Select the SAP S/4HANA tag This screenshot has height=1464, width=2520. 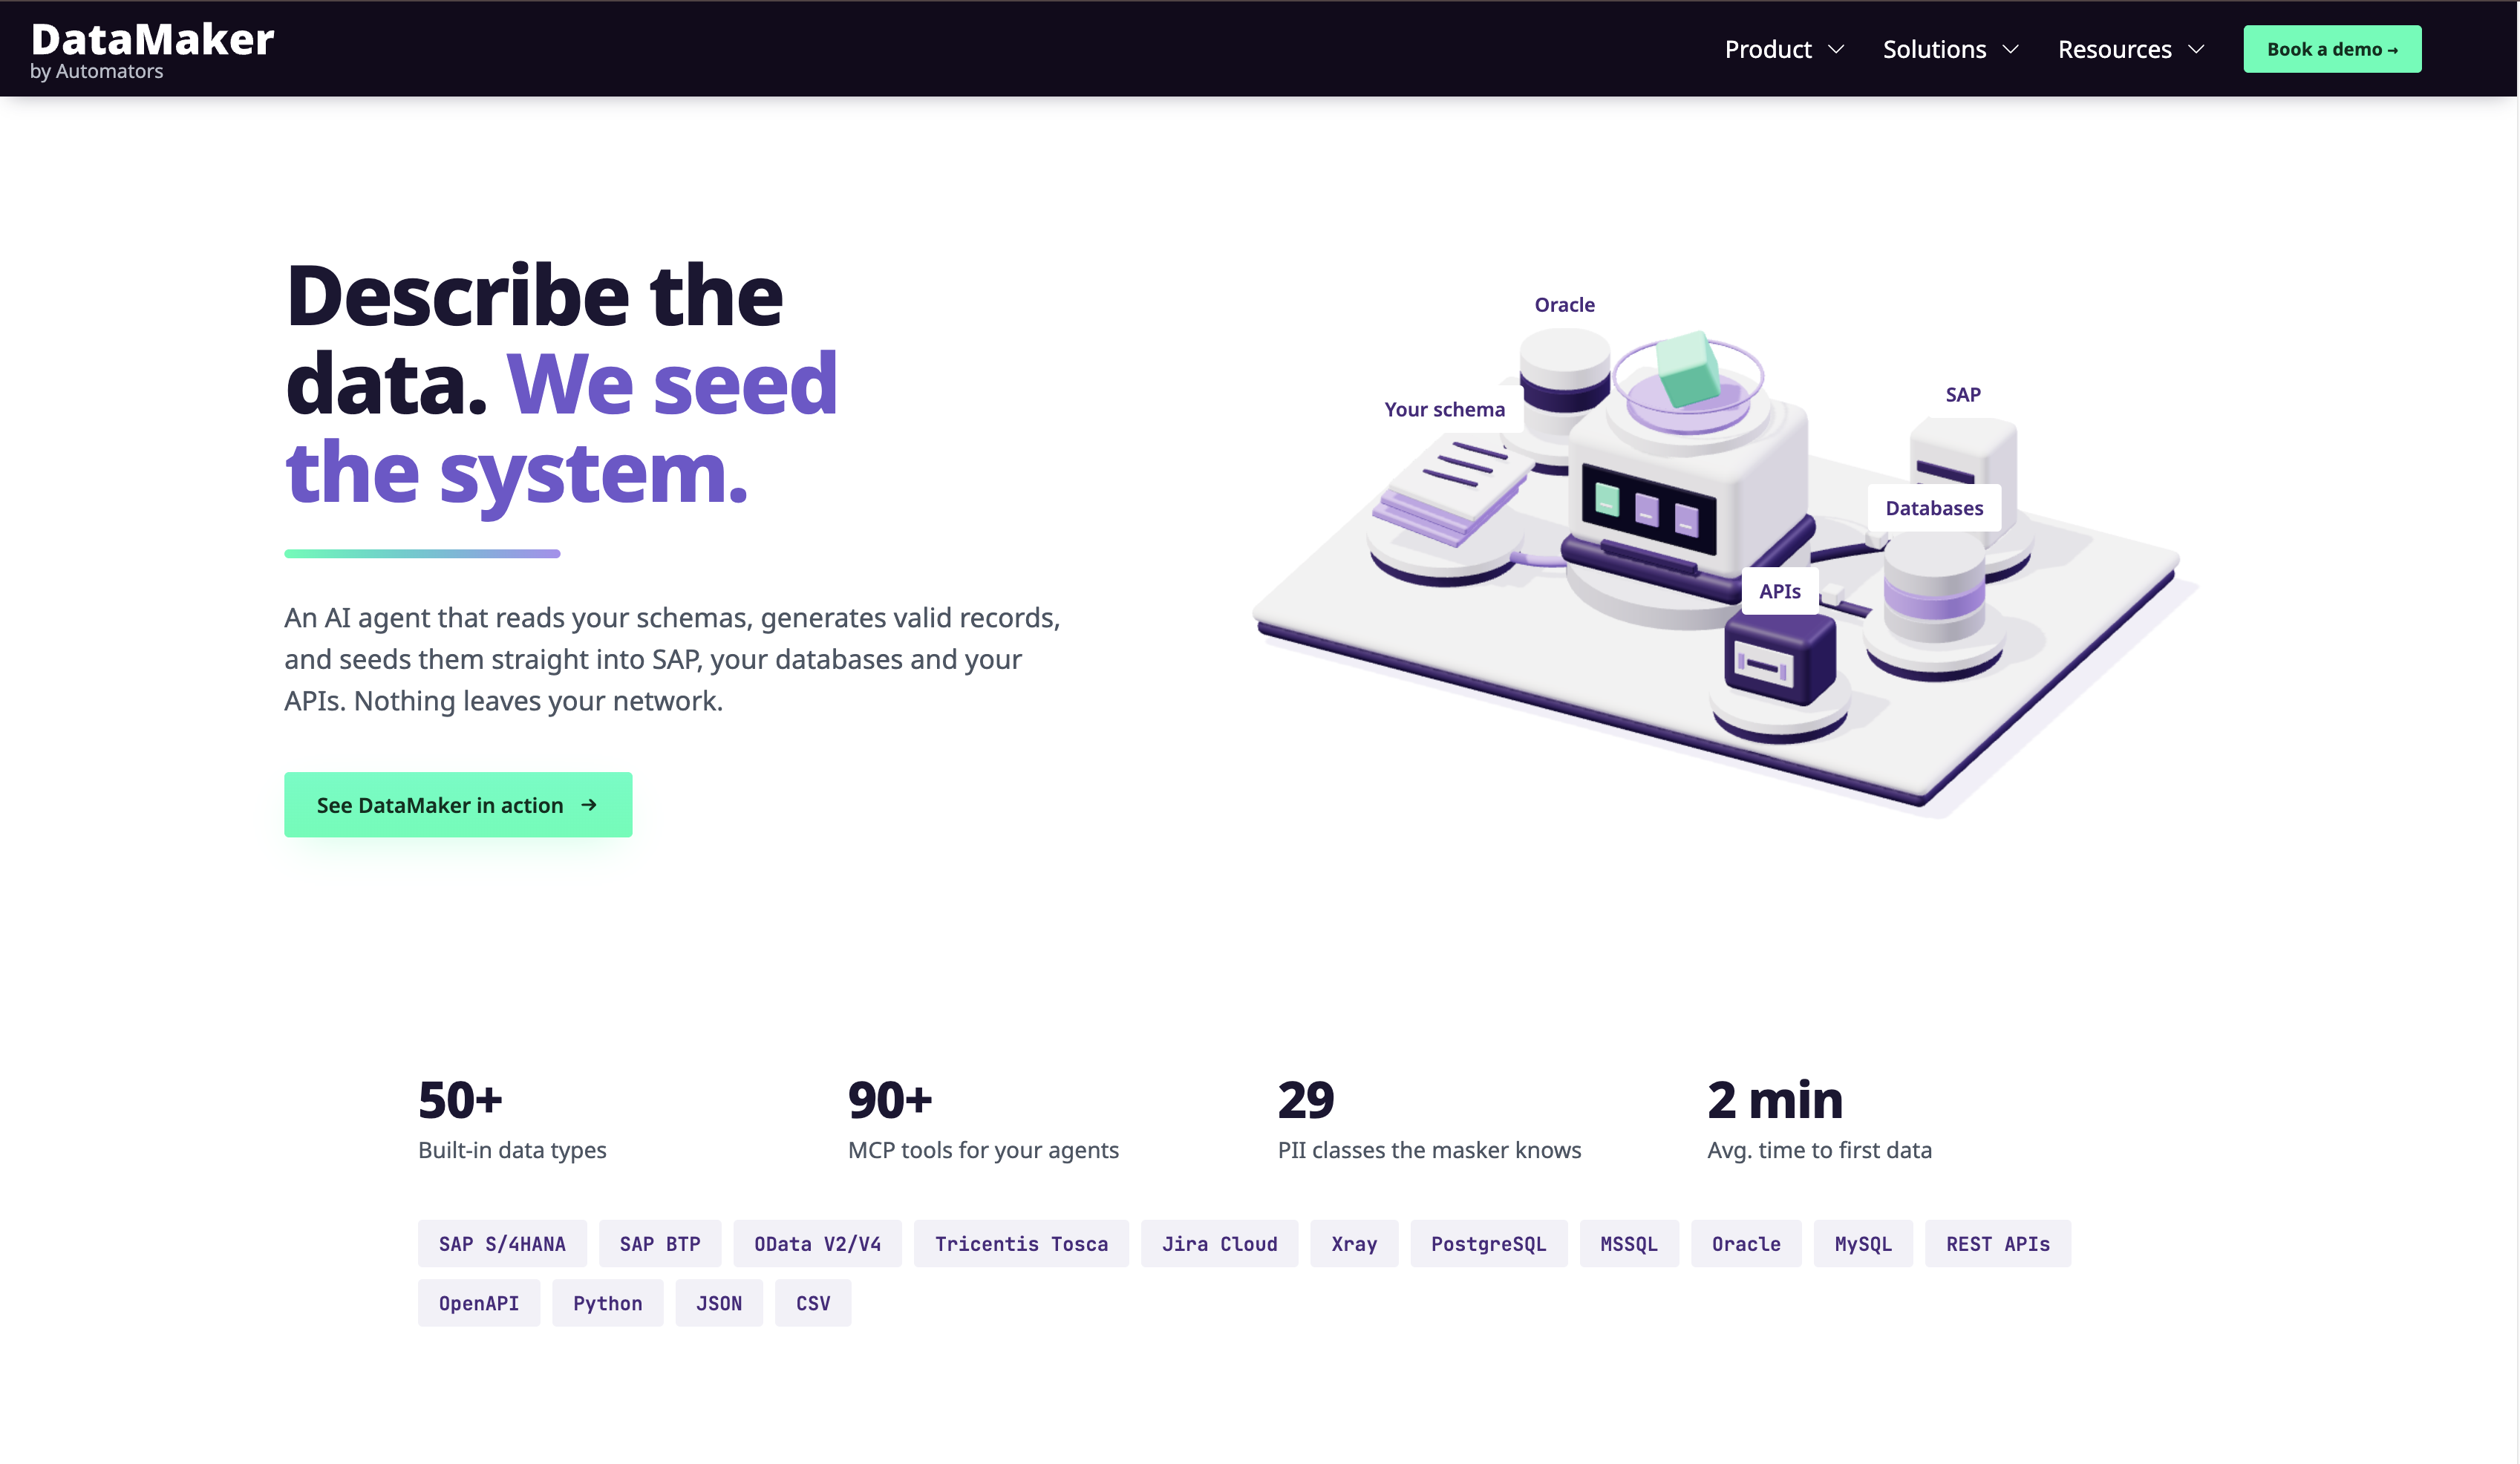click(x=502, y=1244)
